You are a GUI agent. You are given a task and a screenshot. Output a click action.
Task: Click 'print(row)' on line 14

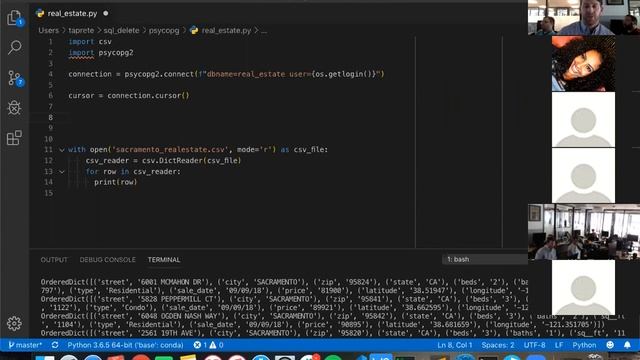tap(116, 182)
